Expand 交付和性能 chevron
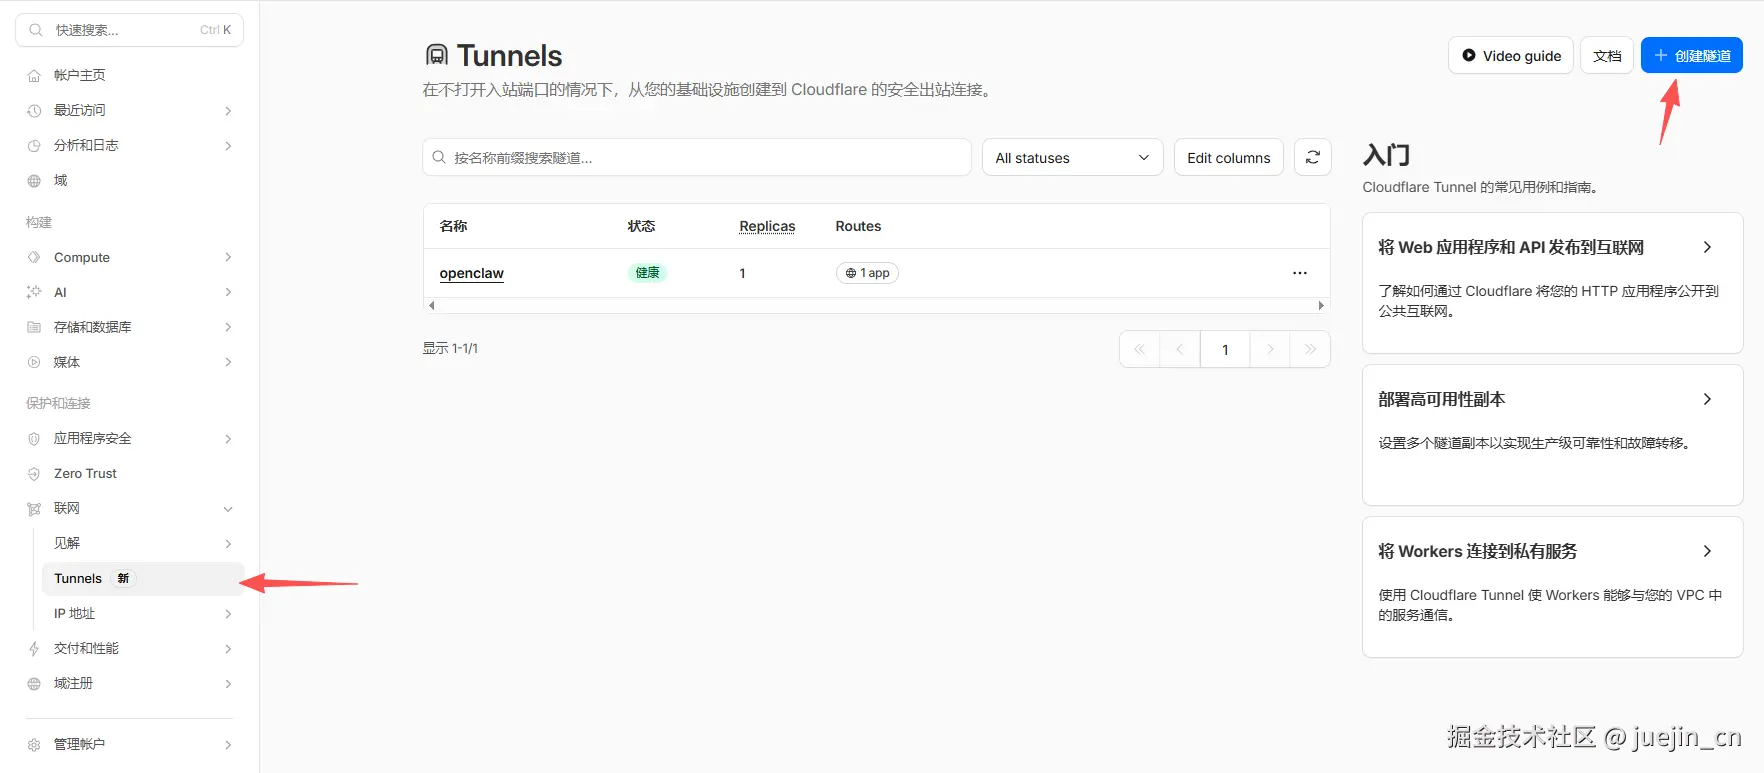This screenshot has width=1764, height=773. click(x=228, y=649)
